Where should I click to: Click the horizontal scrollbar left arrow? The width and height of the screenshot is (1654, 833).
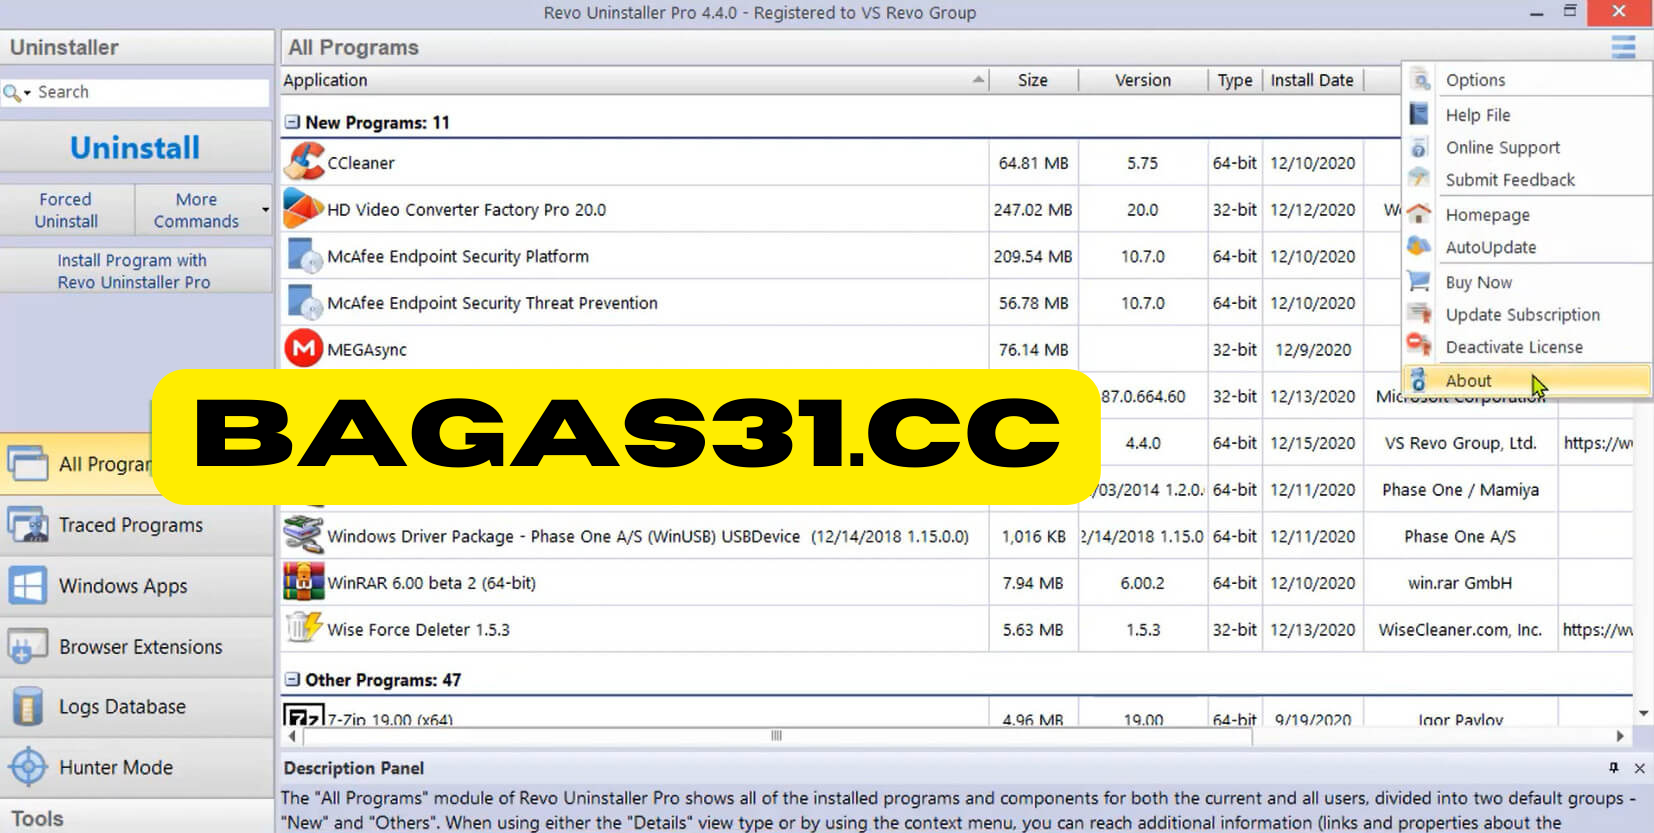[292, 736]
